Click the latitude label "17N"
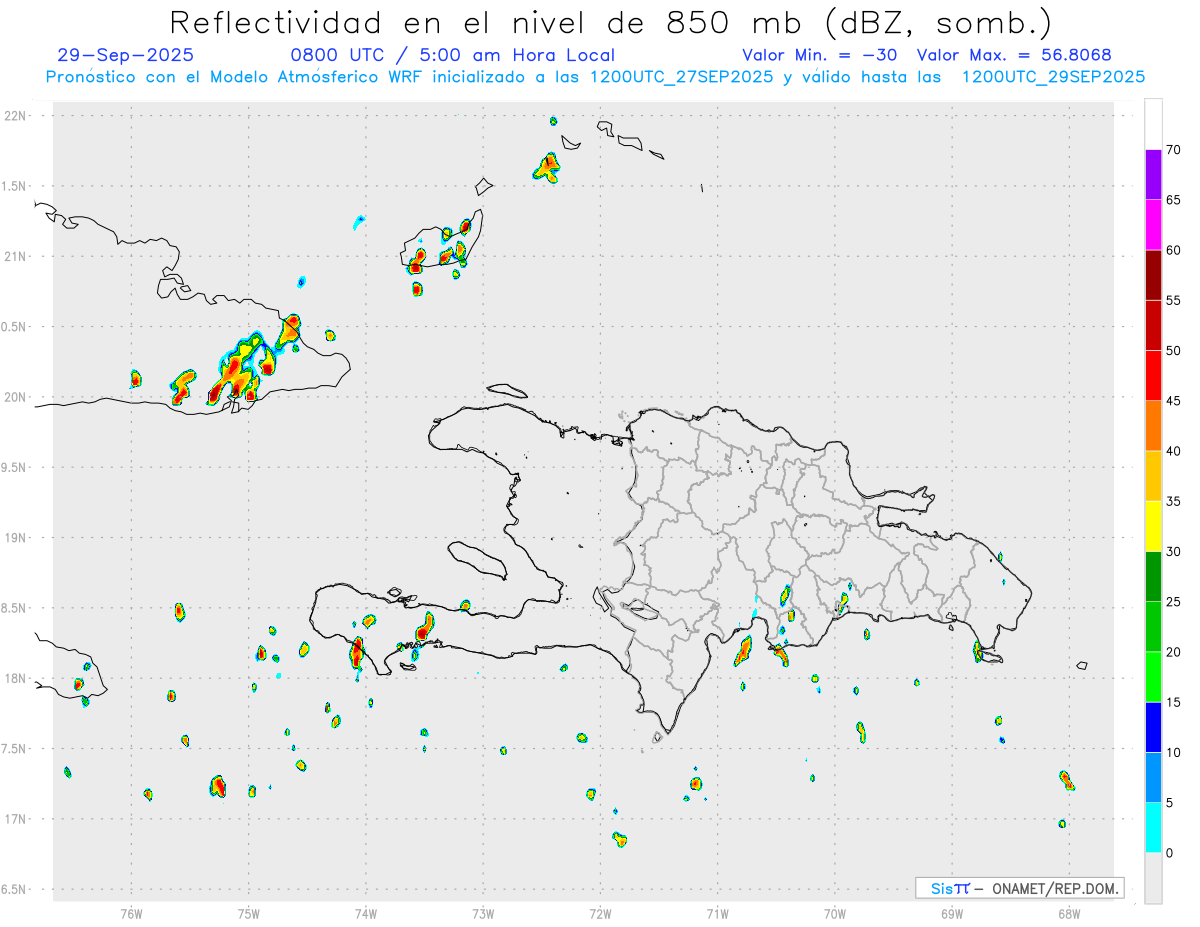 [17, 819]
